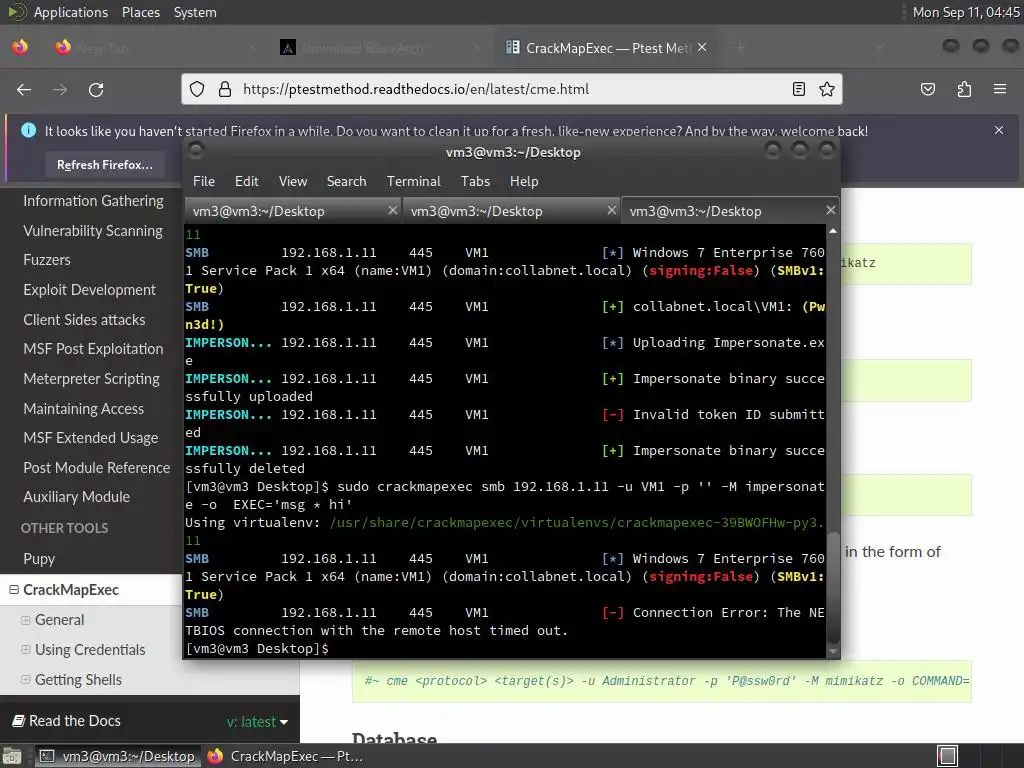1024x768 pixels.
Task: Open MSF Extended Usage sidebar link
Action: pyautogui.click(x=91, y=438)
